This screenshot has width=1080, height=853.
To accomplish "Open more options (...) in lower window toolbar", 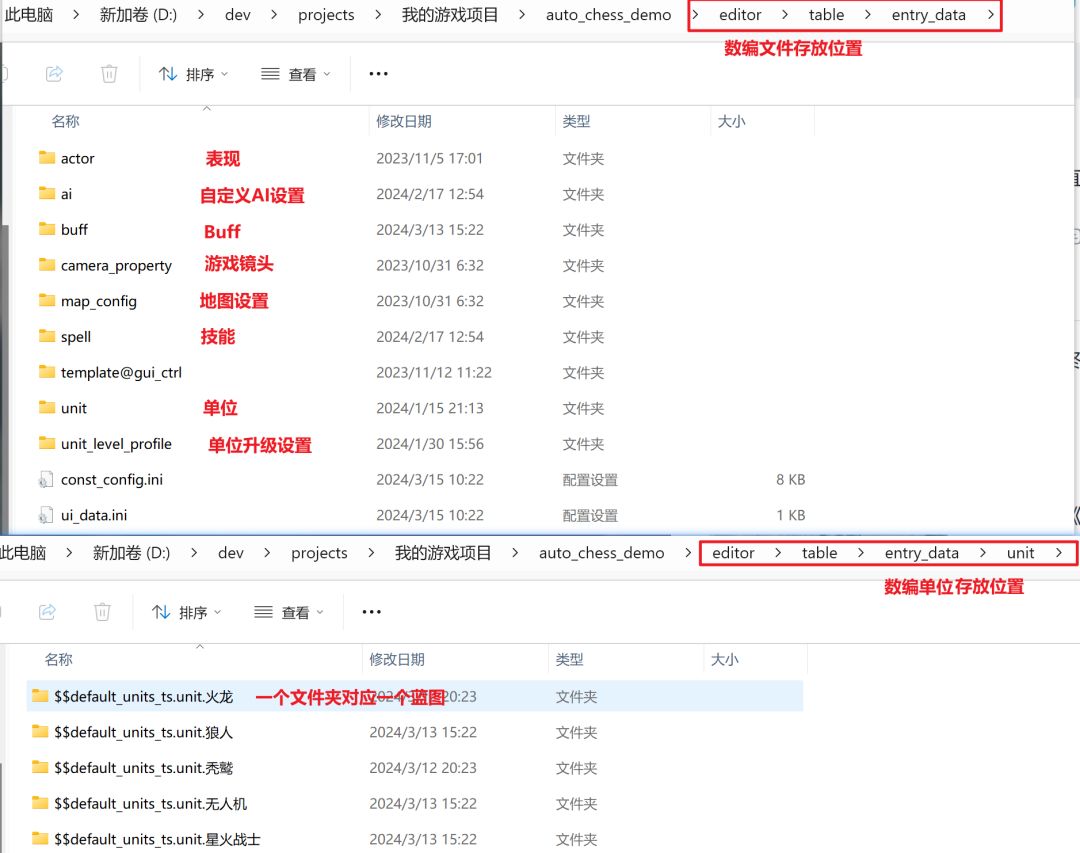I will (x=371, y=612).
